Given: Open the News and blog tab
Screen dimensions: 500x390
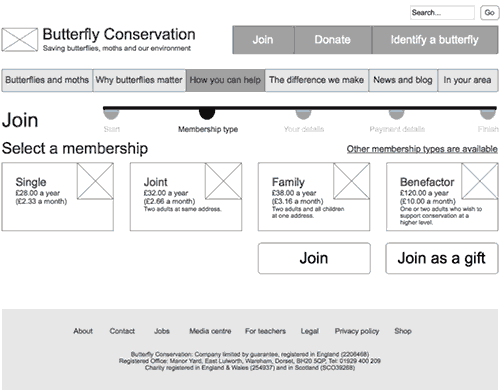Looking at the screenshot, I should pyautogui.click(x=403, y=80).
